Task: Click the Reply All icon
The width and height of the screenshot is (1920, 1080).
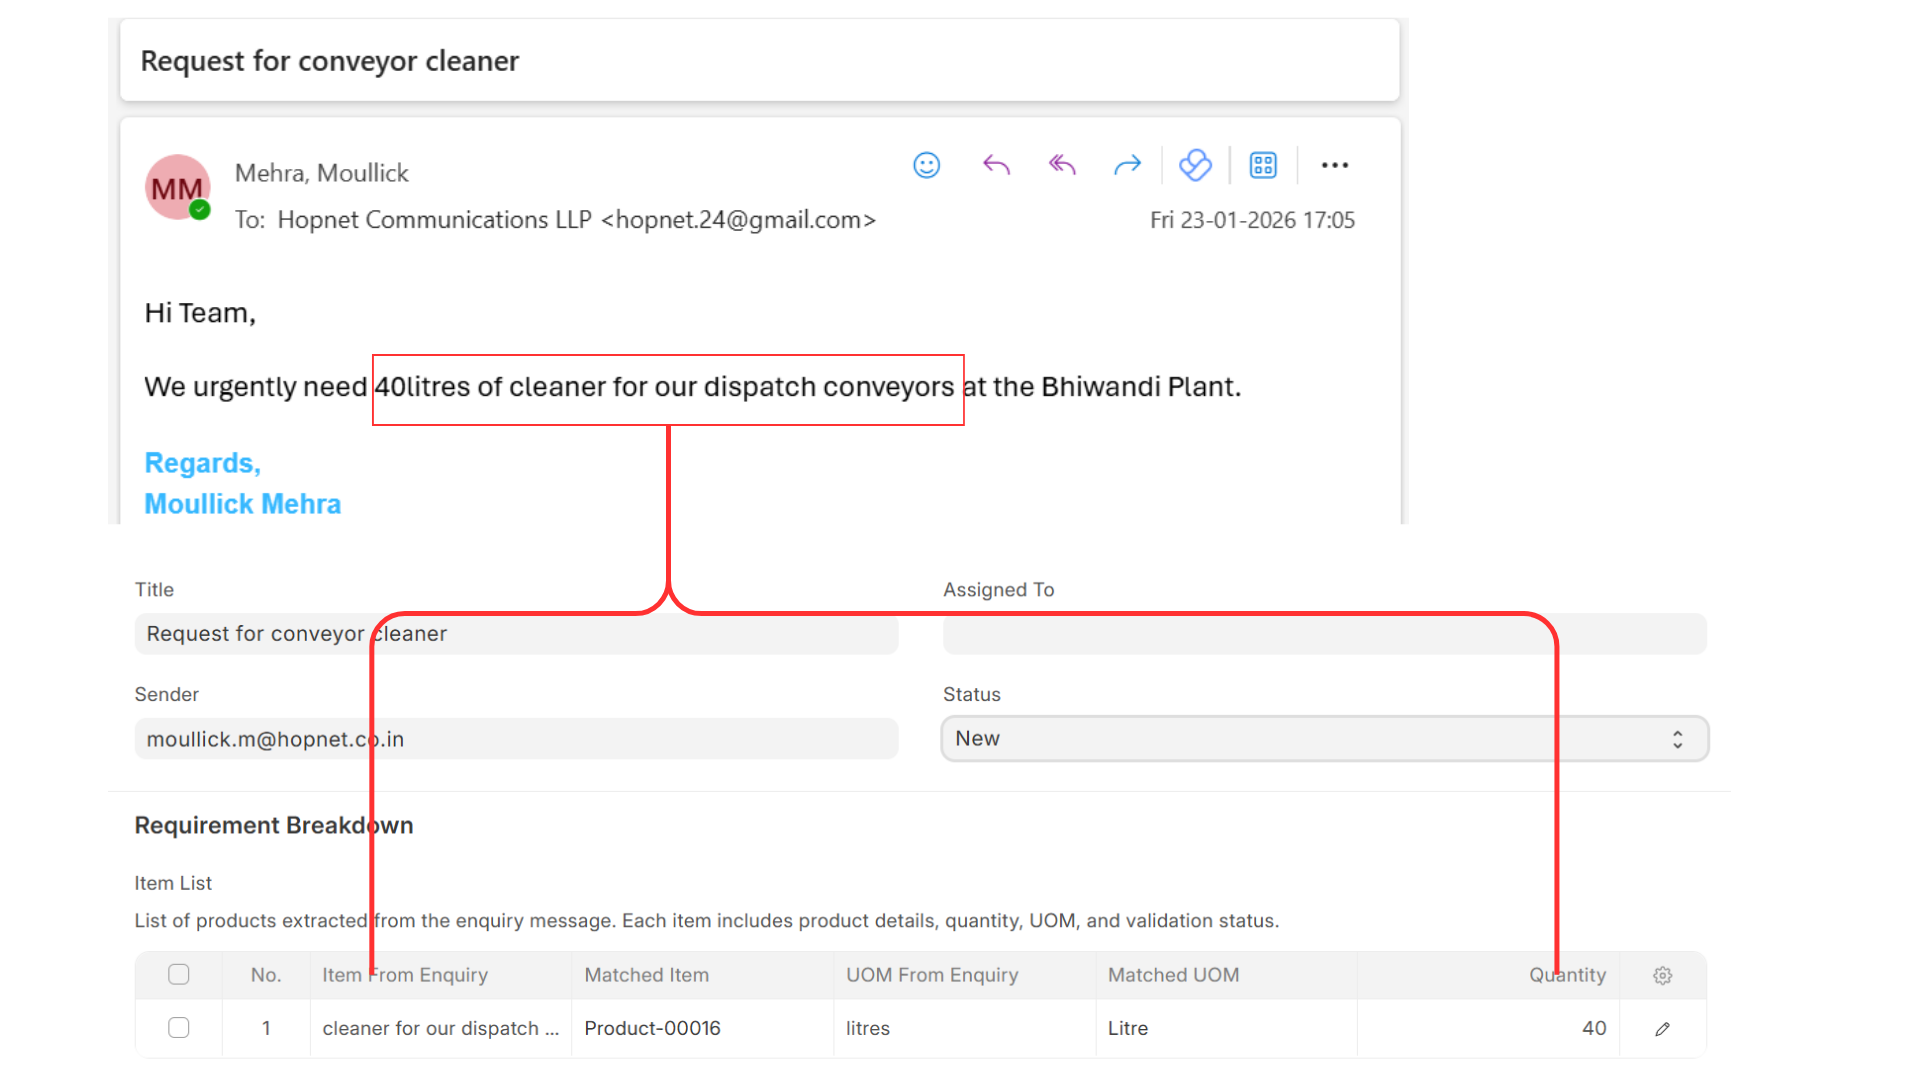Action: click(1062, 165)
